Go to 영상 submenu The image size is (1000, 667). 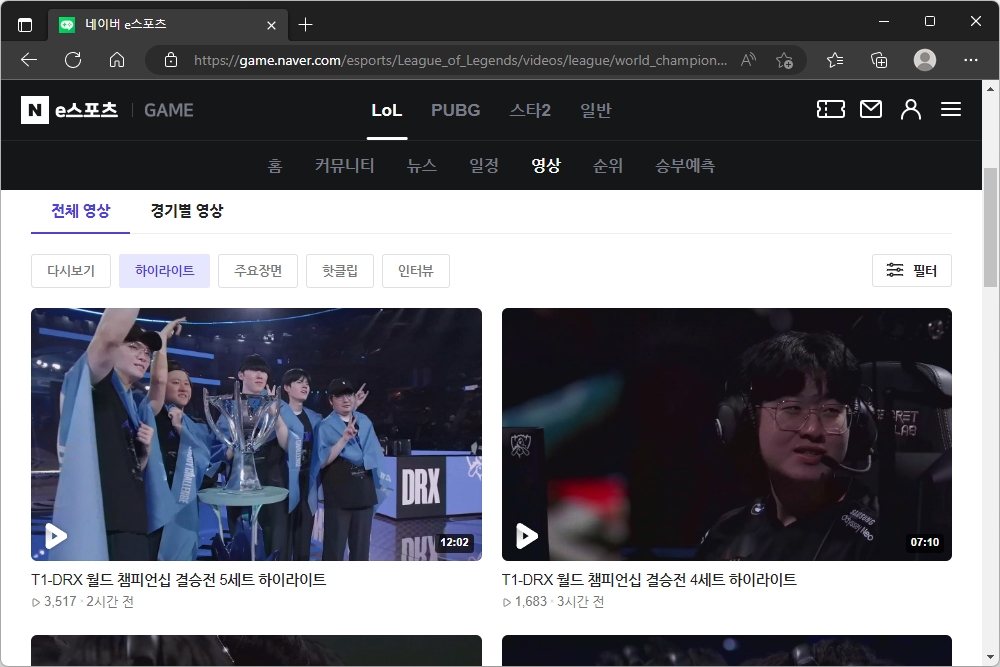point(546,165)
